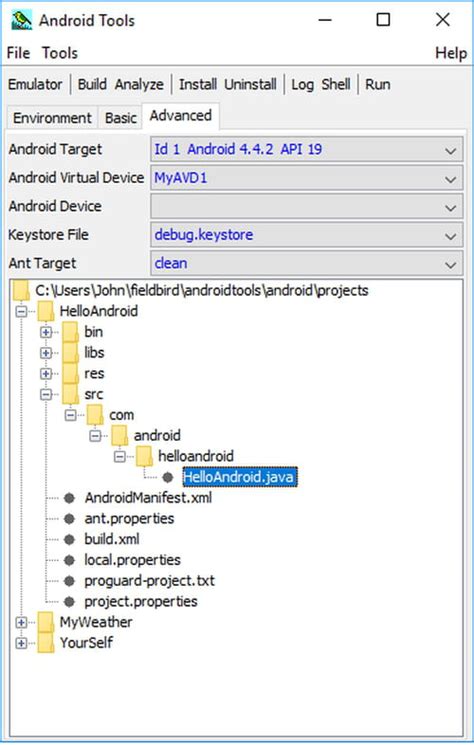
Task: Close the Android Tools window
Action: (443, 20)
